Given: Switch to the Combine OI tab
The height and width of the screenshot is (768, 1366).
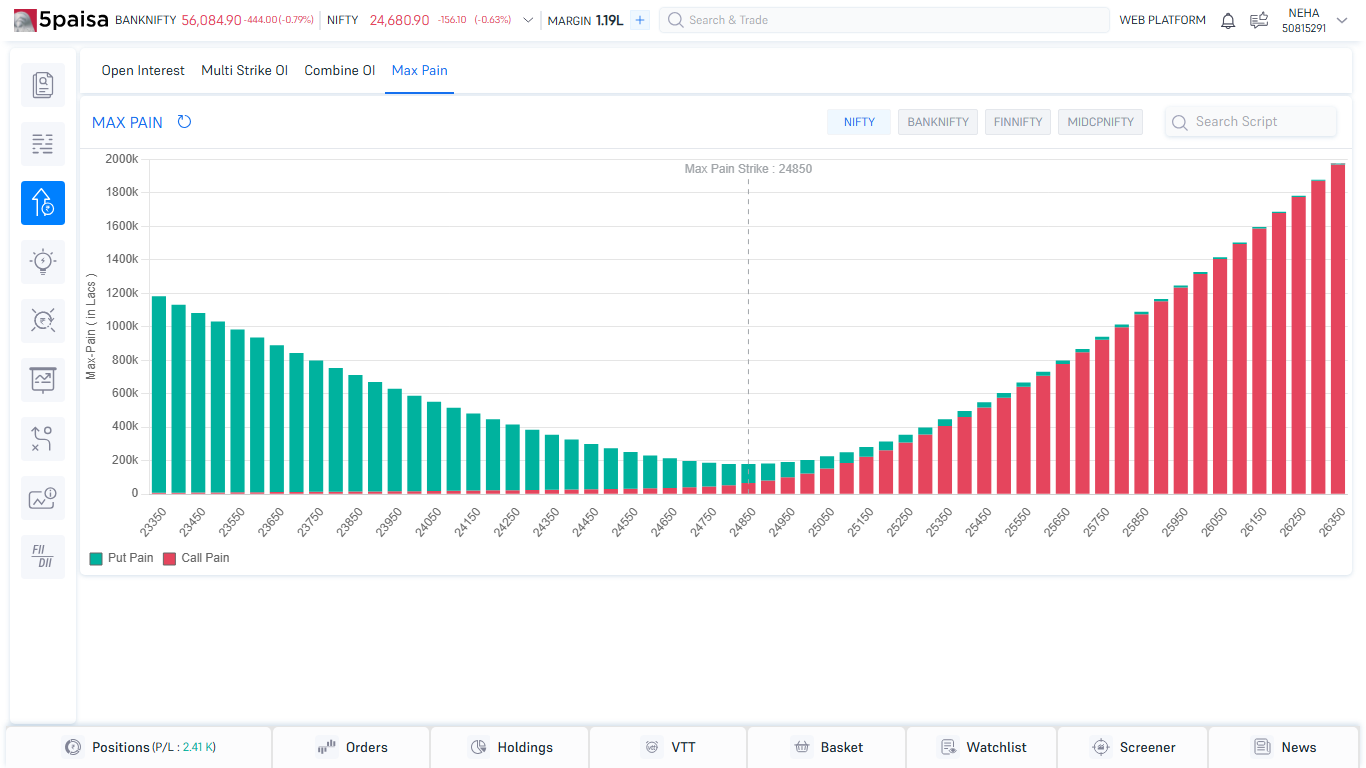Looking at the screenshot, I should click(x=340, y=71).
